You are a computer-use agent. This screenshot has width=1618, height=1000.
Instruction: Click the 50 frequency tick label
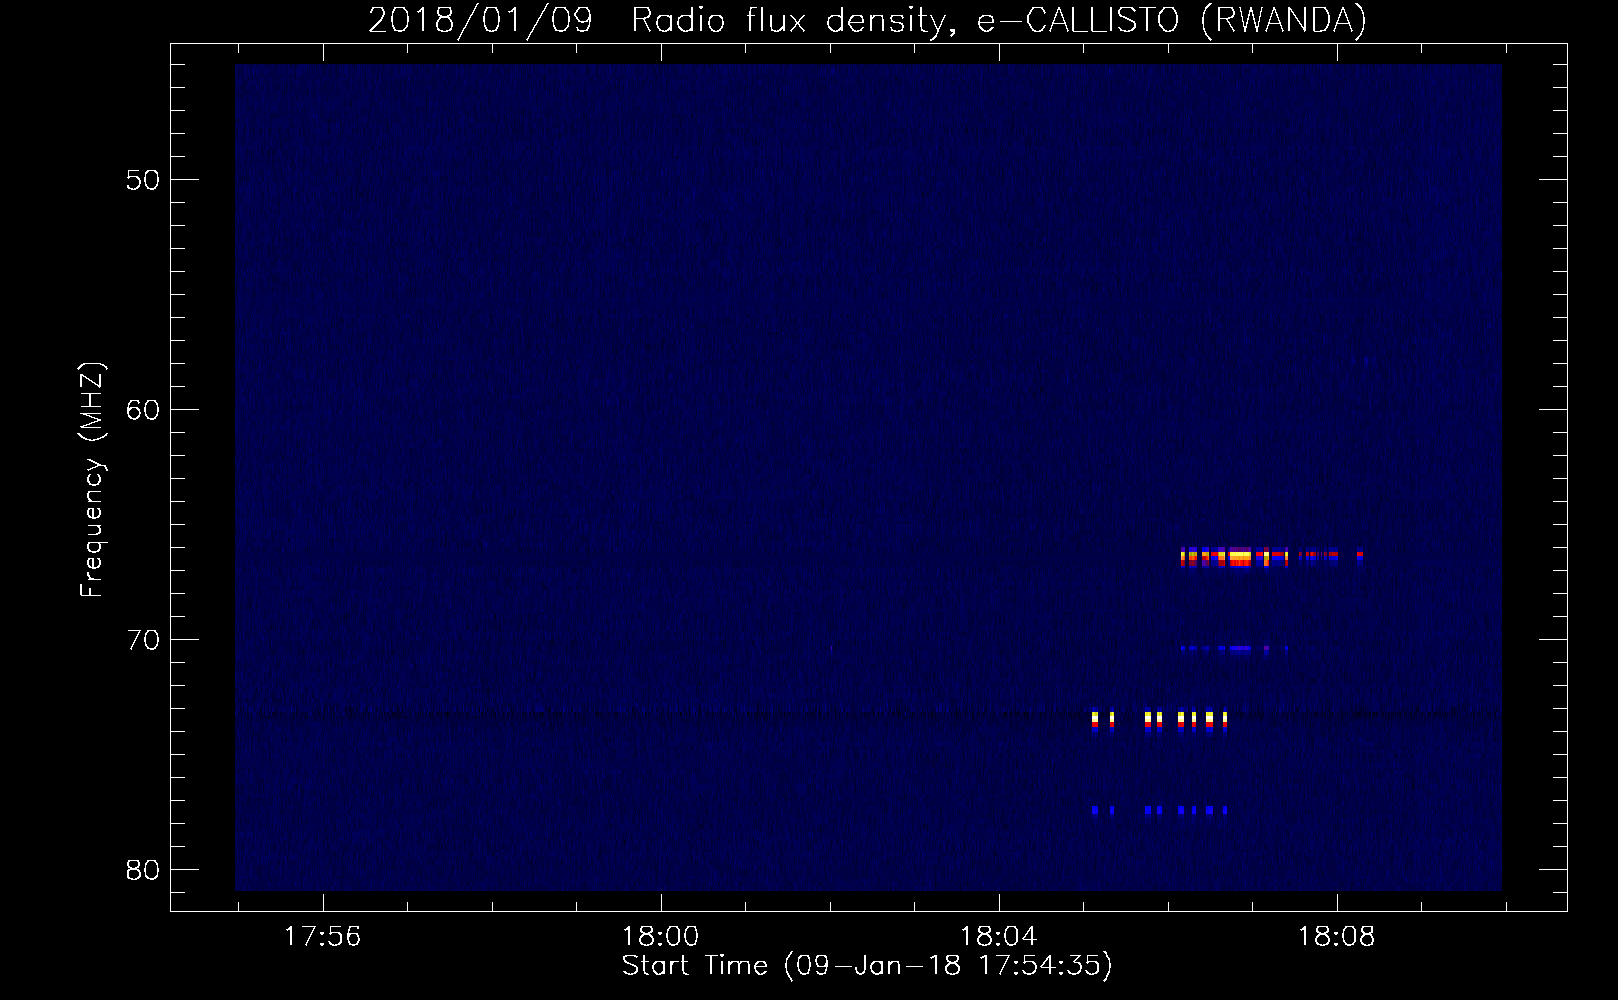143,180
